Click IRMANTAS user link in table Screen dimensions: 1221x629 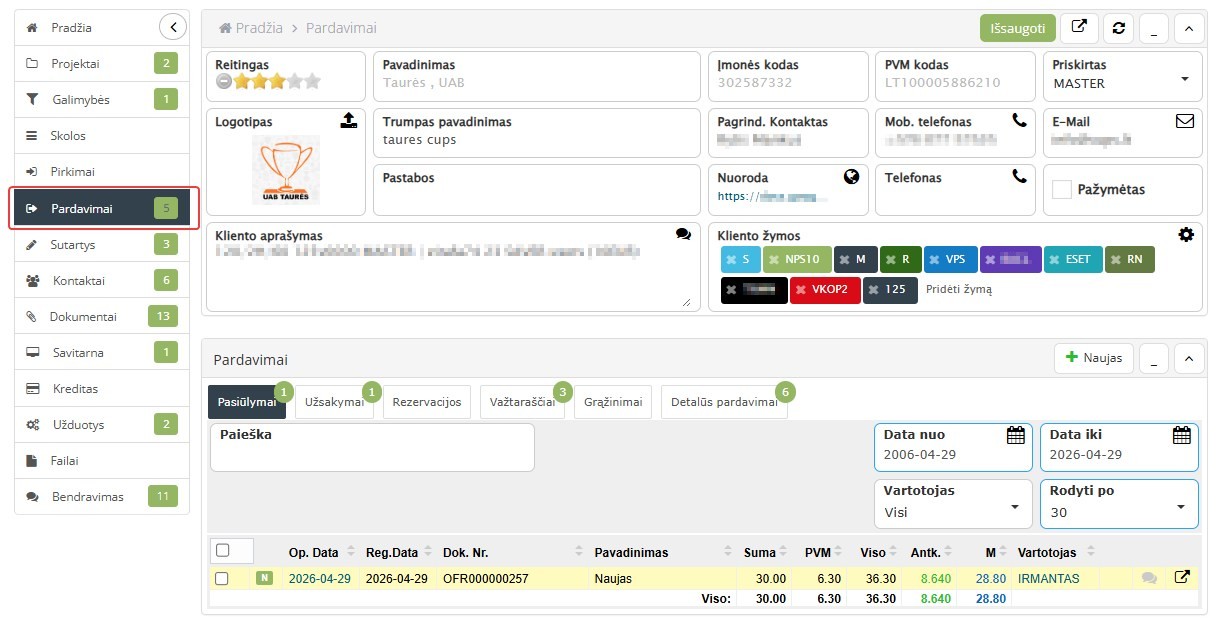pyautogui.click(x=1048, y=578)
